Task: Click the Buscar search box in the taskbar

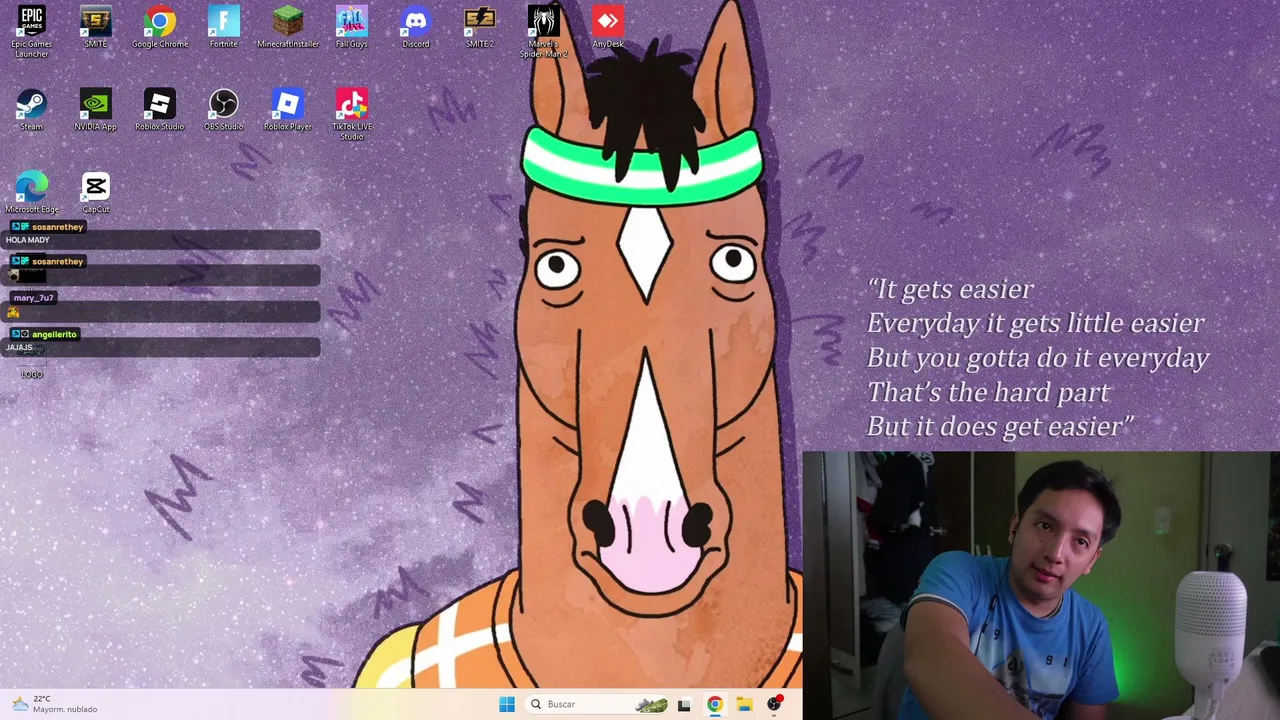Action: pyautogui.click(x=596, y=704)
